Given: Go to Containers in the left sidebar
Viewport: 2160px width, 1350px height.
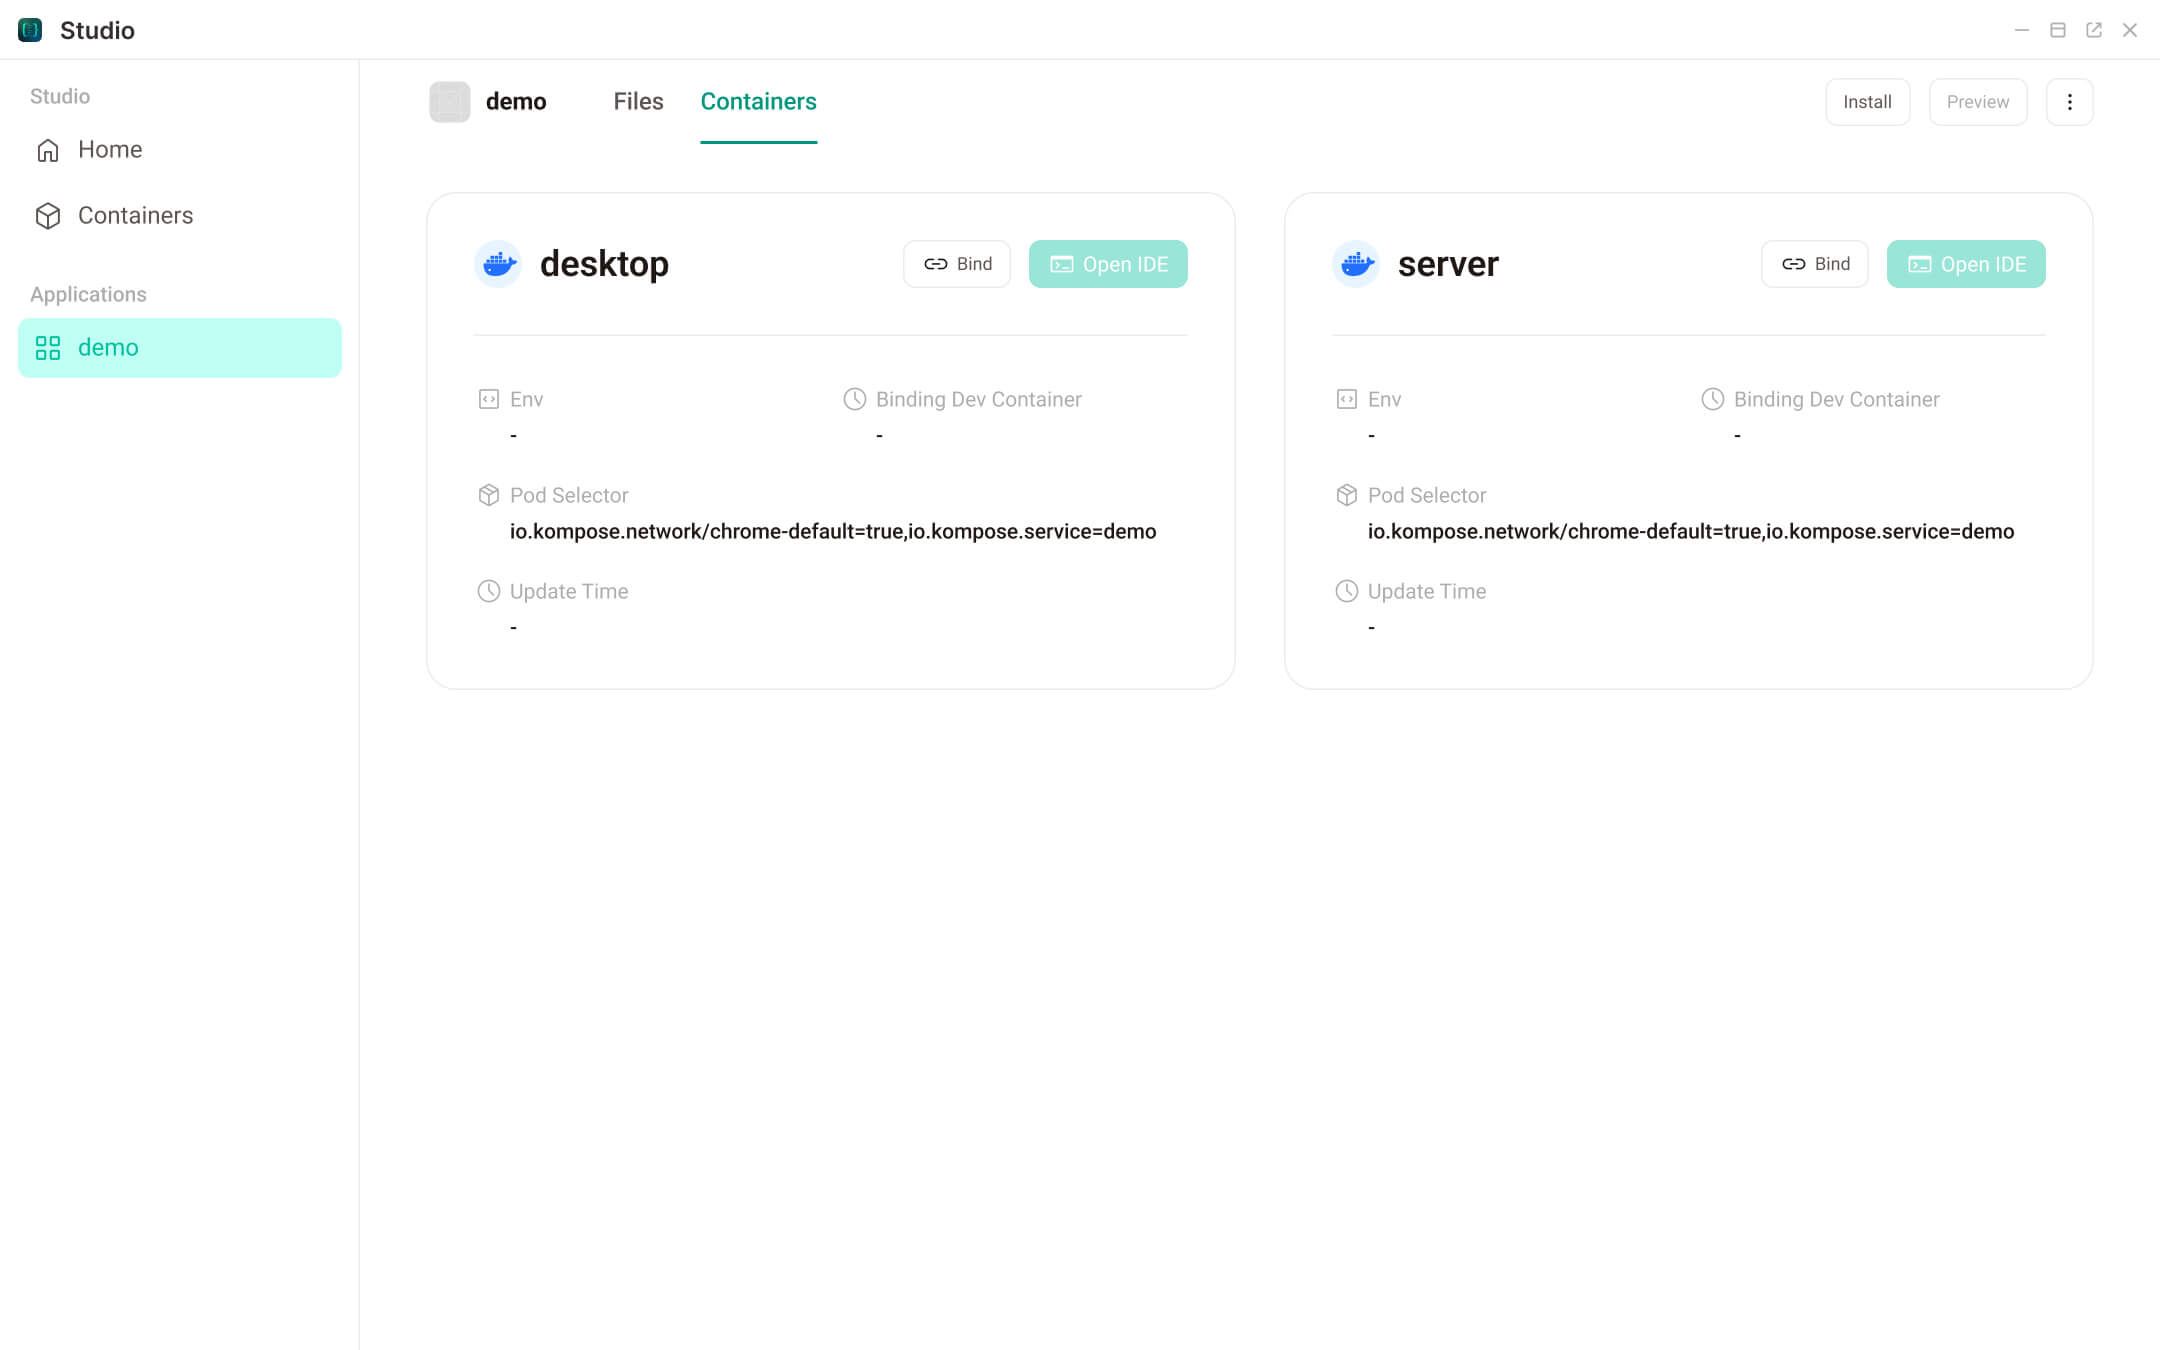Looking at the screenshot, I should coord(135,216).
